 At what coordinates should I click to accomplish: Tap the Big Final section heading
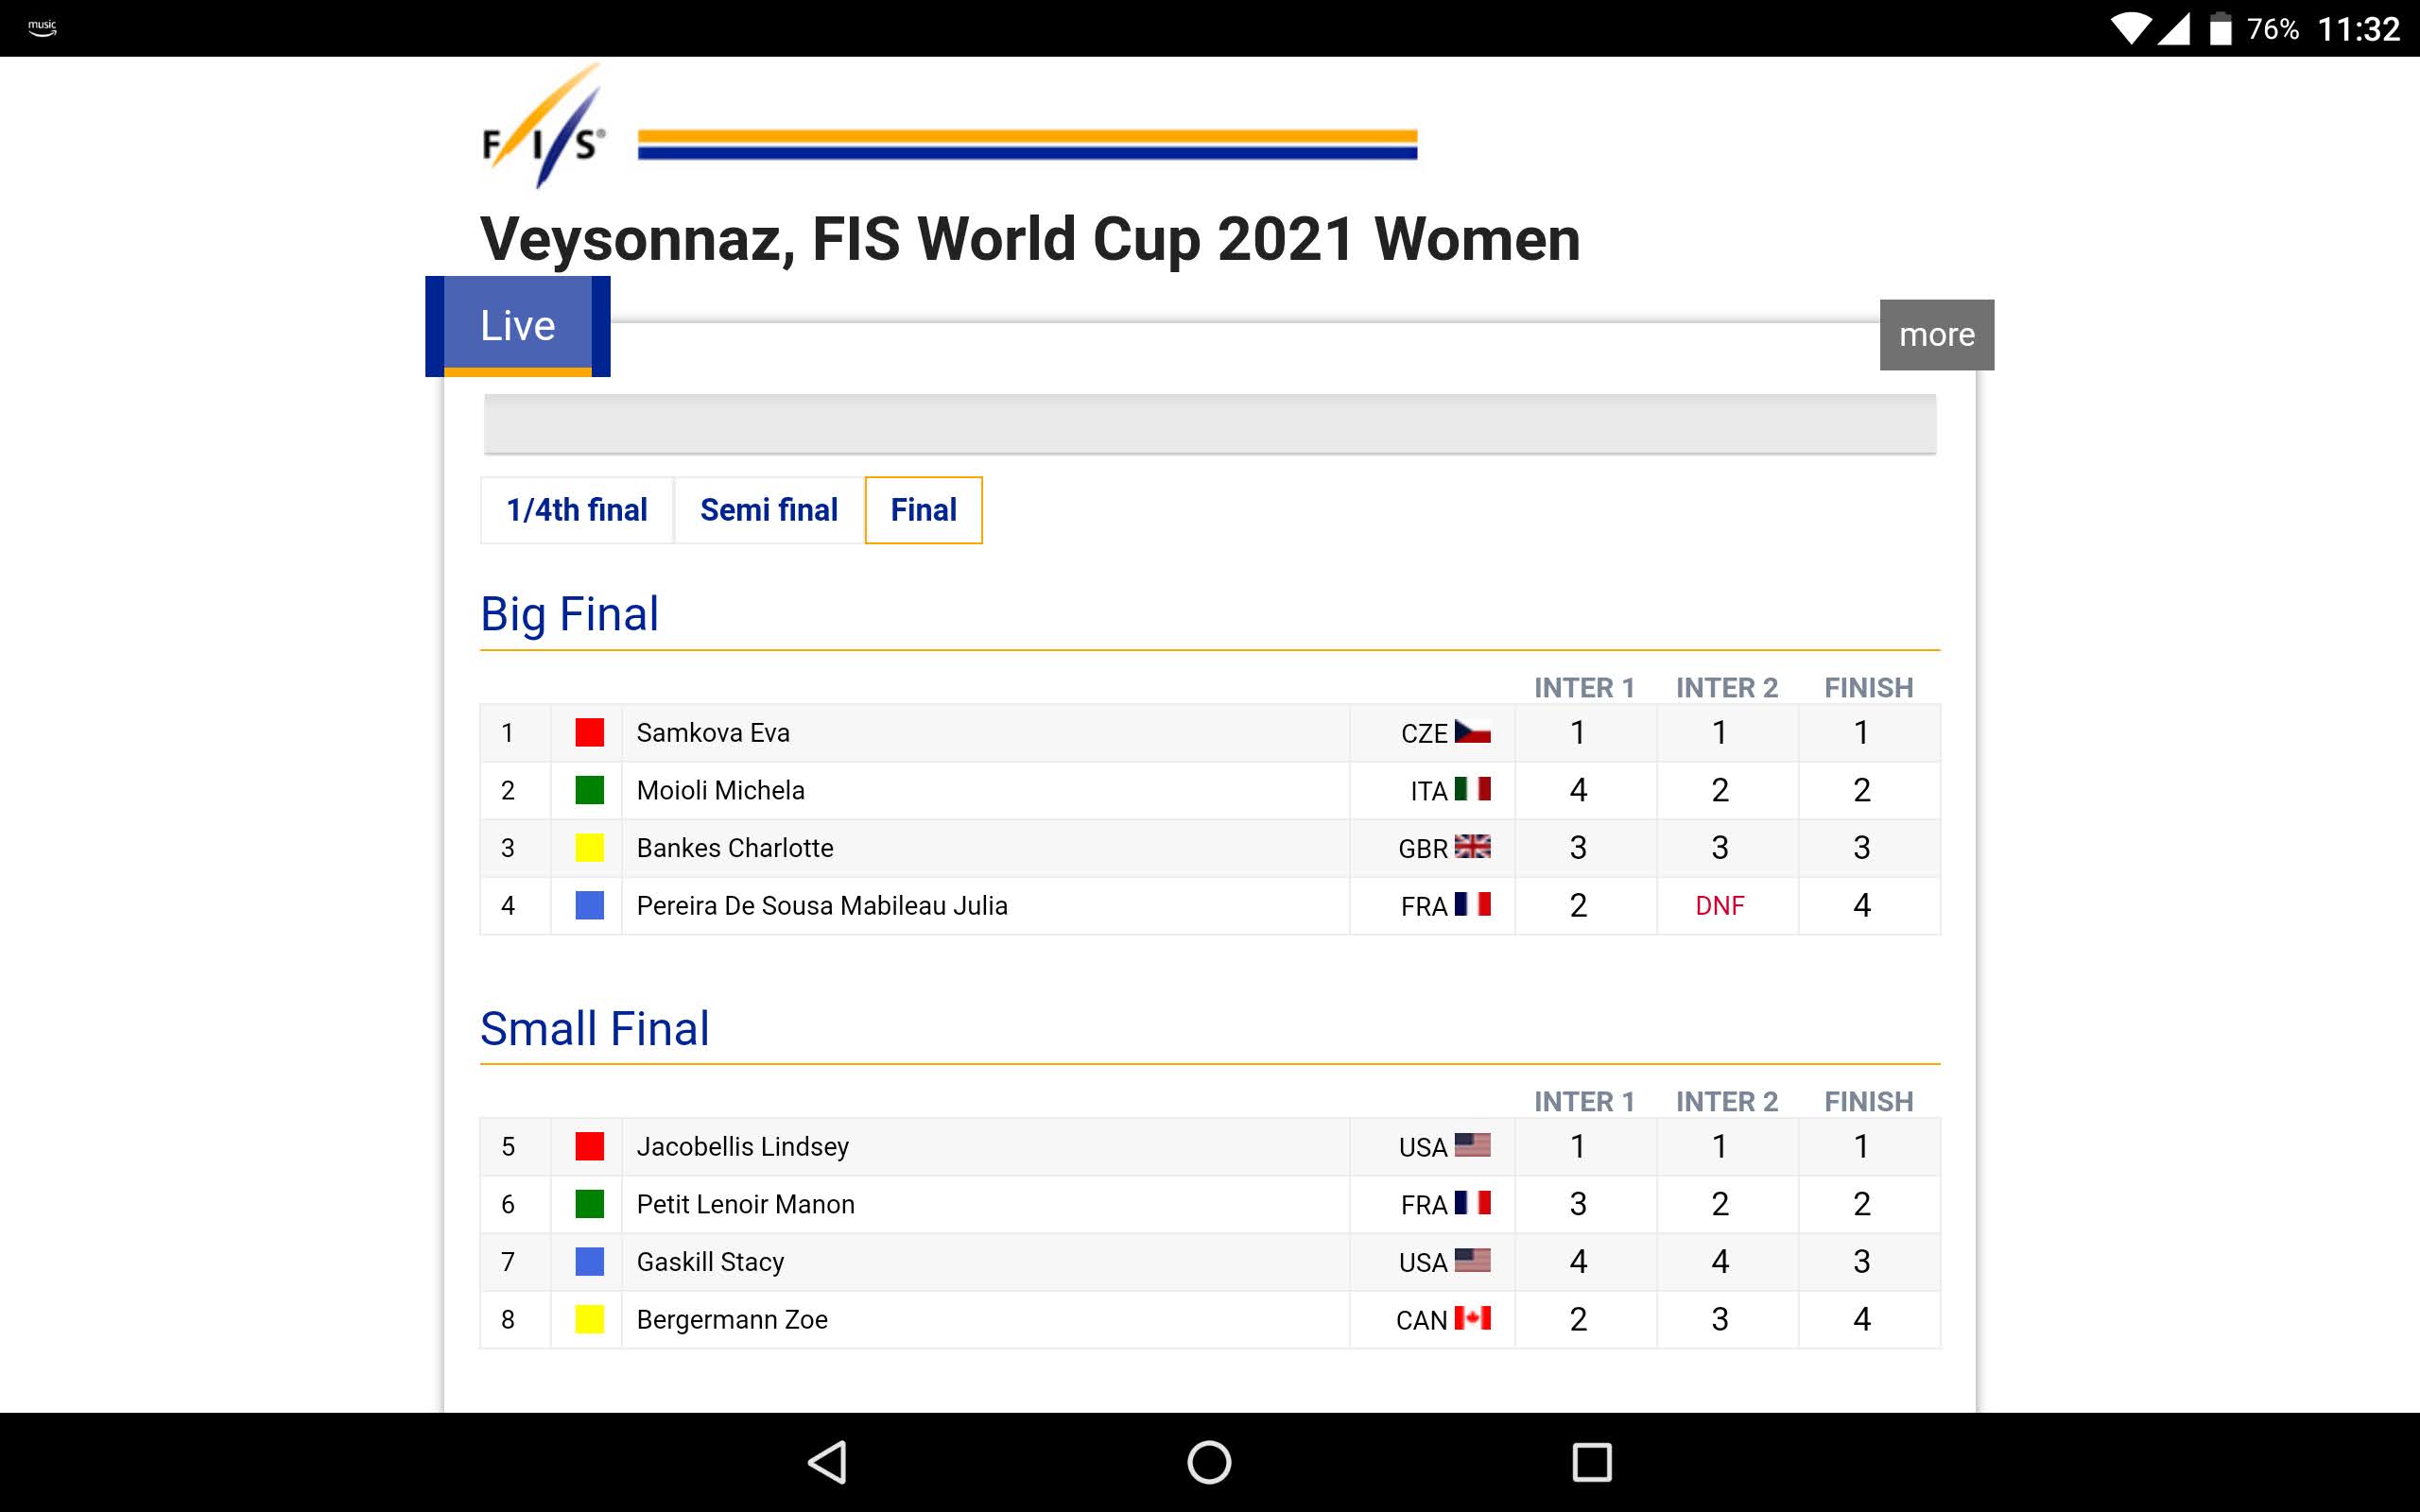[x=569, y=614]
